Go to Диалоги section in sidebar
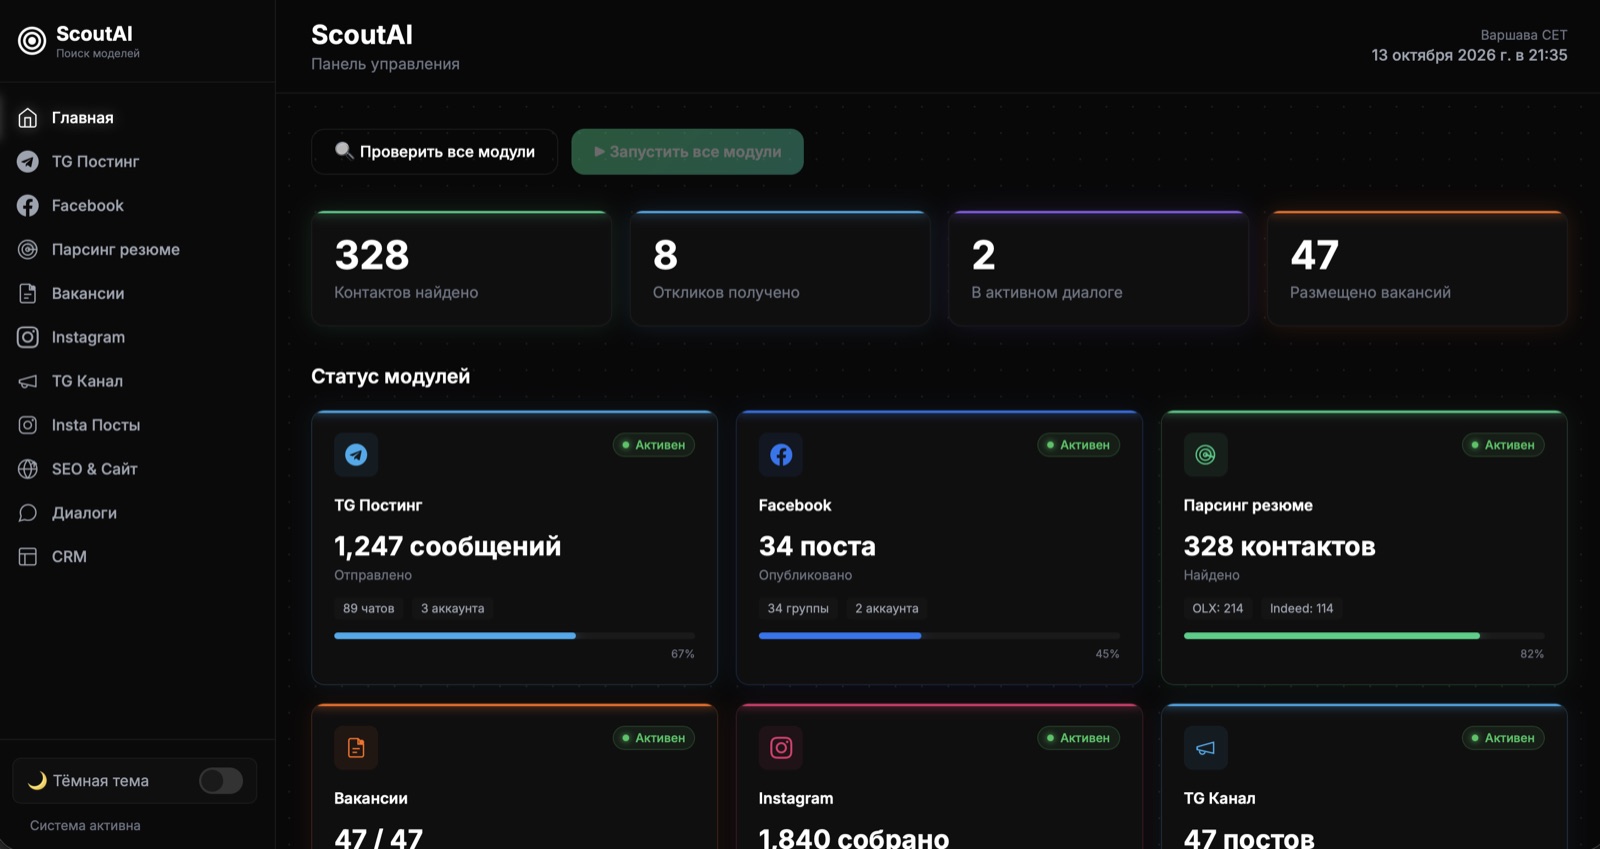 (137, 513)
